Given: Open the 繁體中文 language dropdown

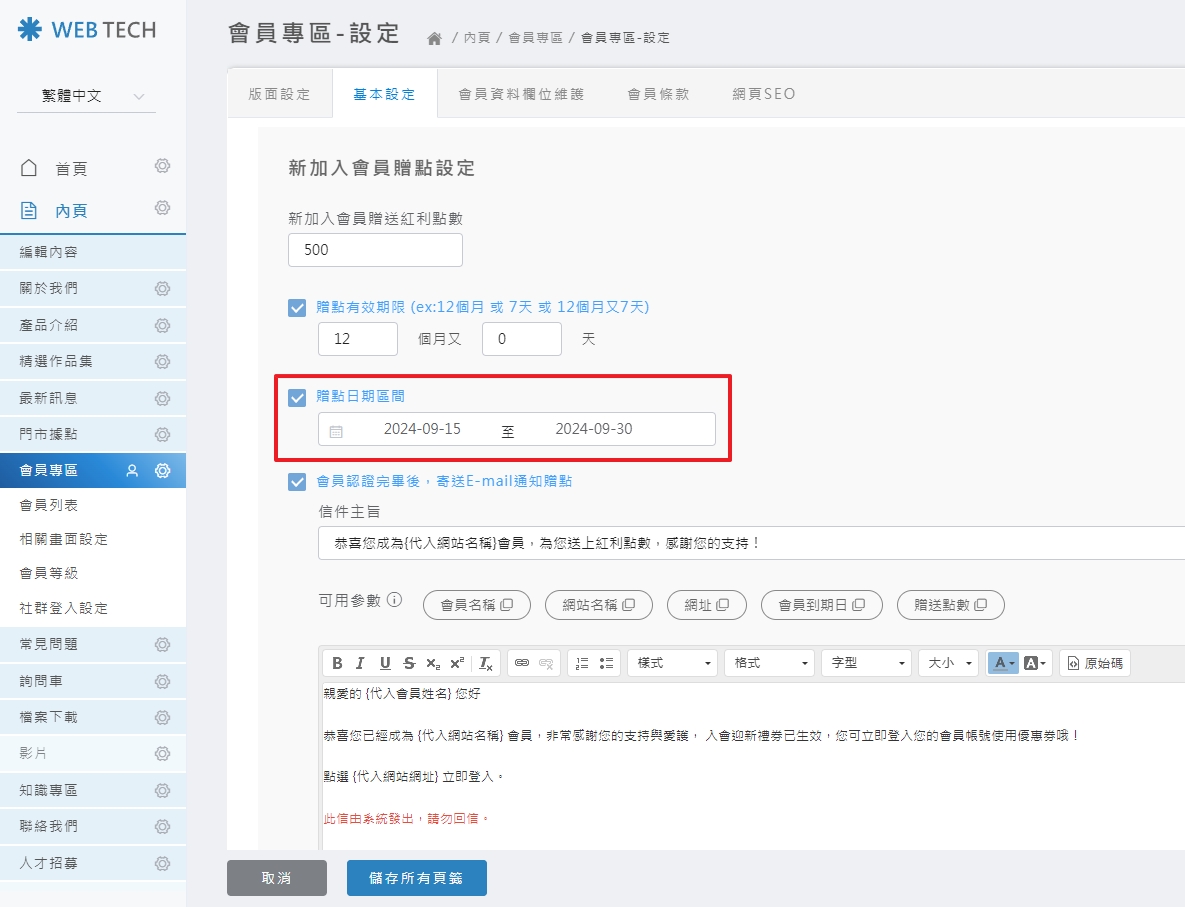Looking at the screenshot, I should click(86, 96).
